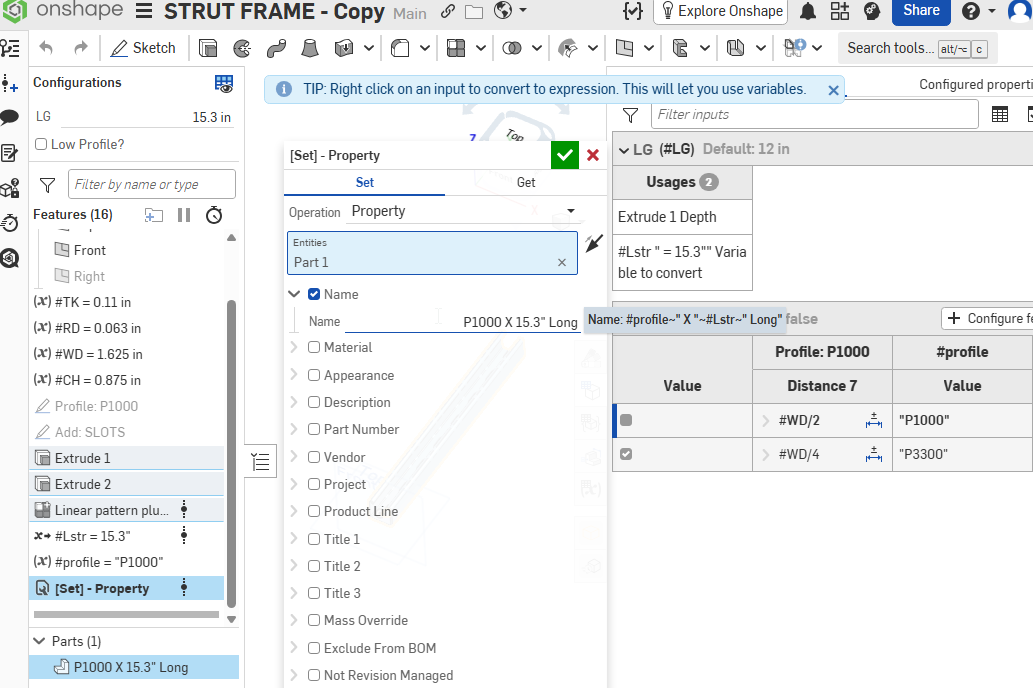Enable the Appearance property checkbox
1033x688 pixels.
tap(314, 375)
